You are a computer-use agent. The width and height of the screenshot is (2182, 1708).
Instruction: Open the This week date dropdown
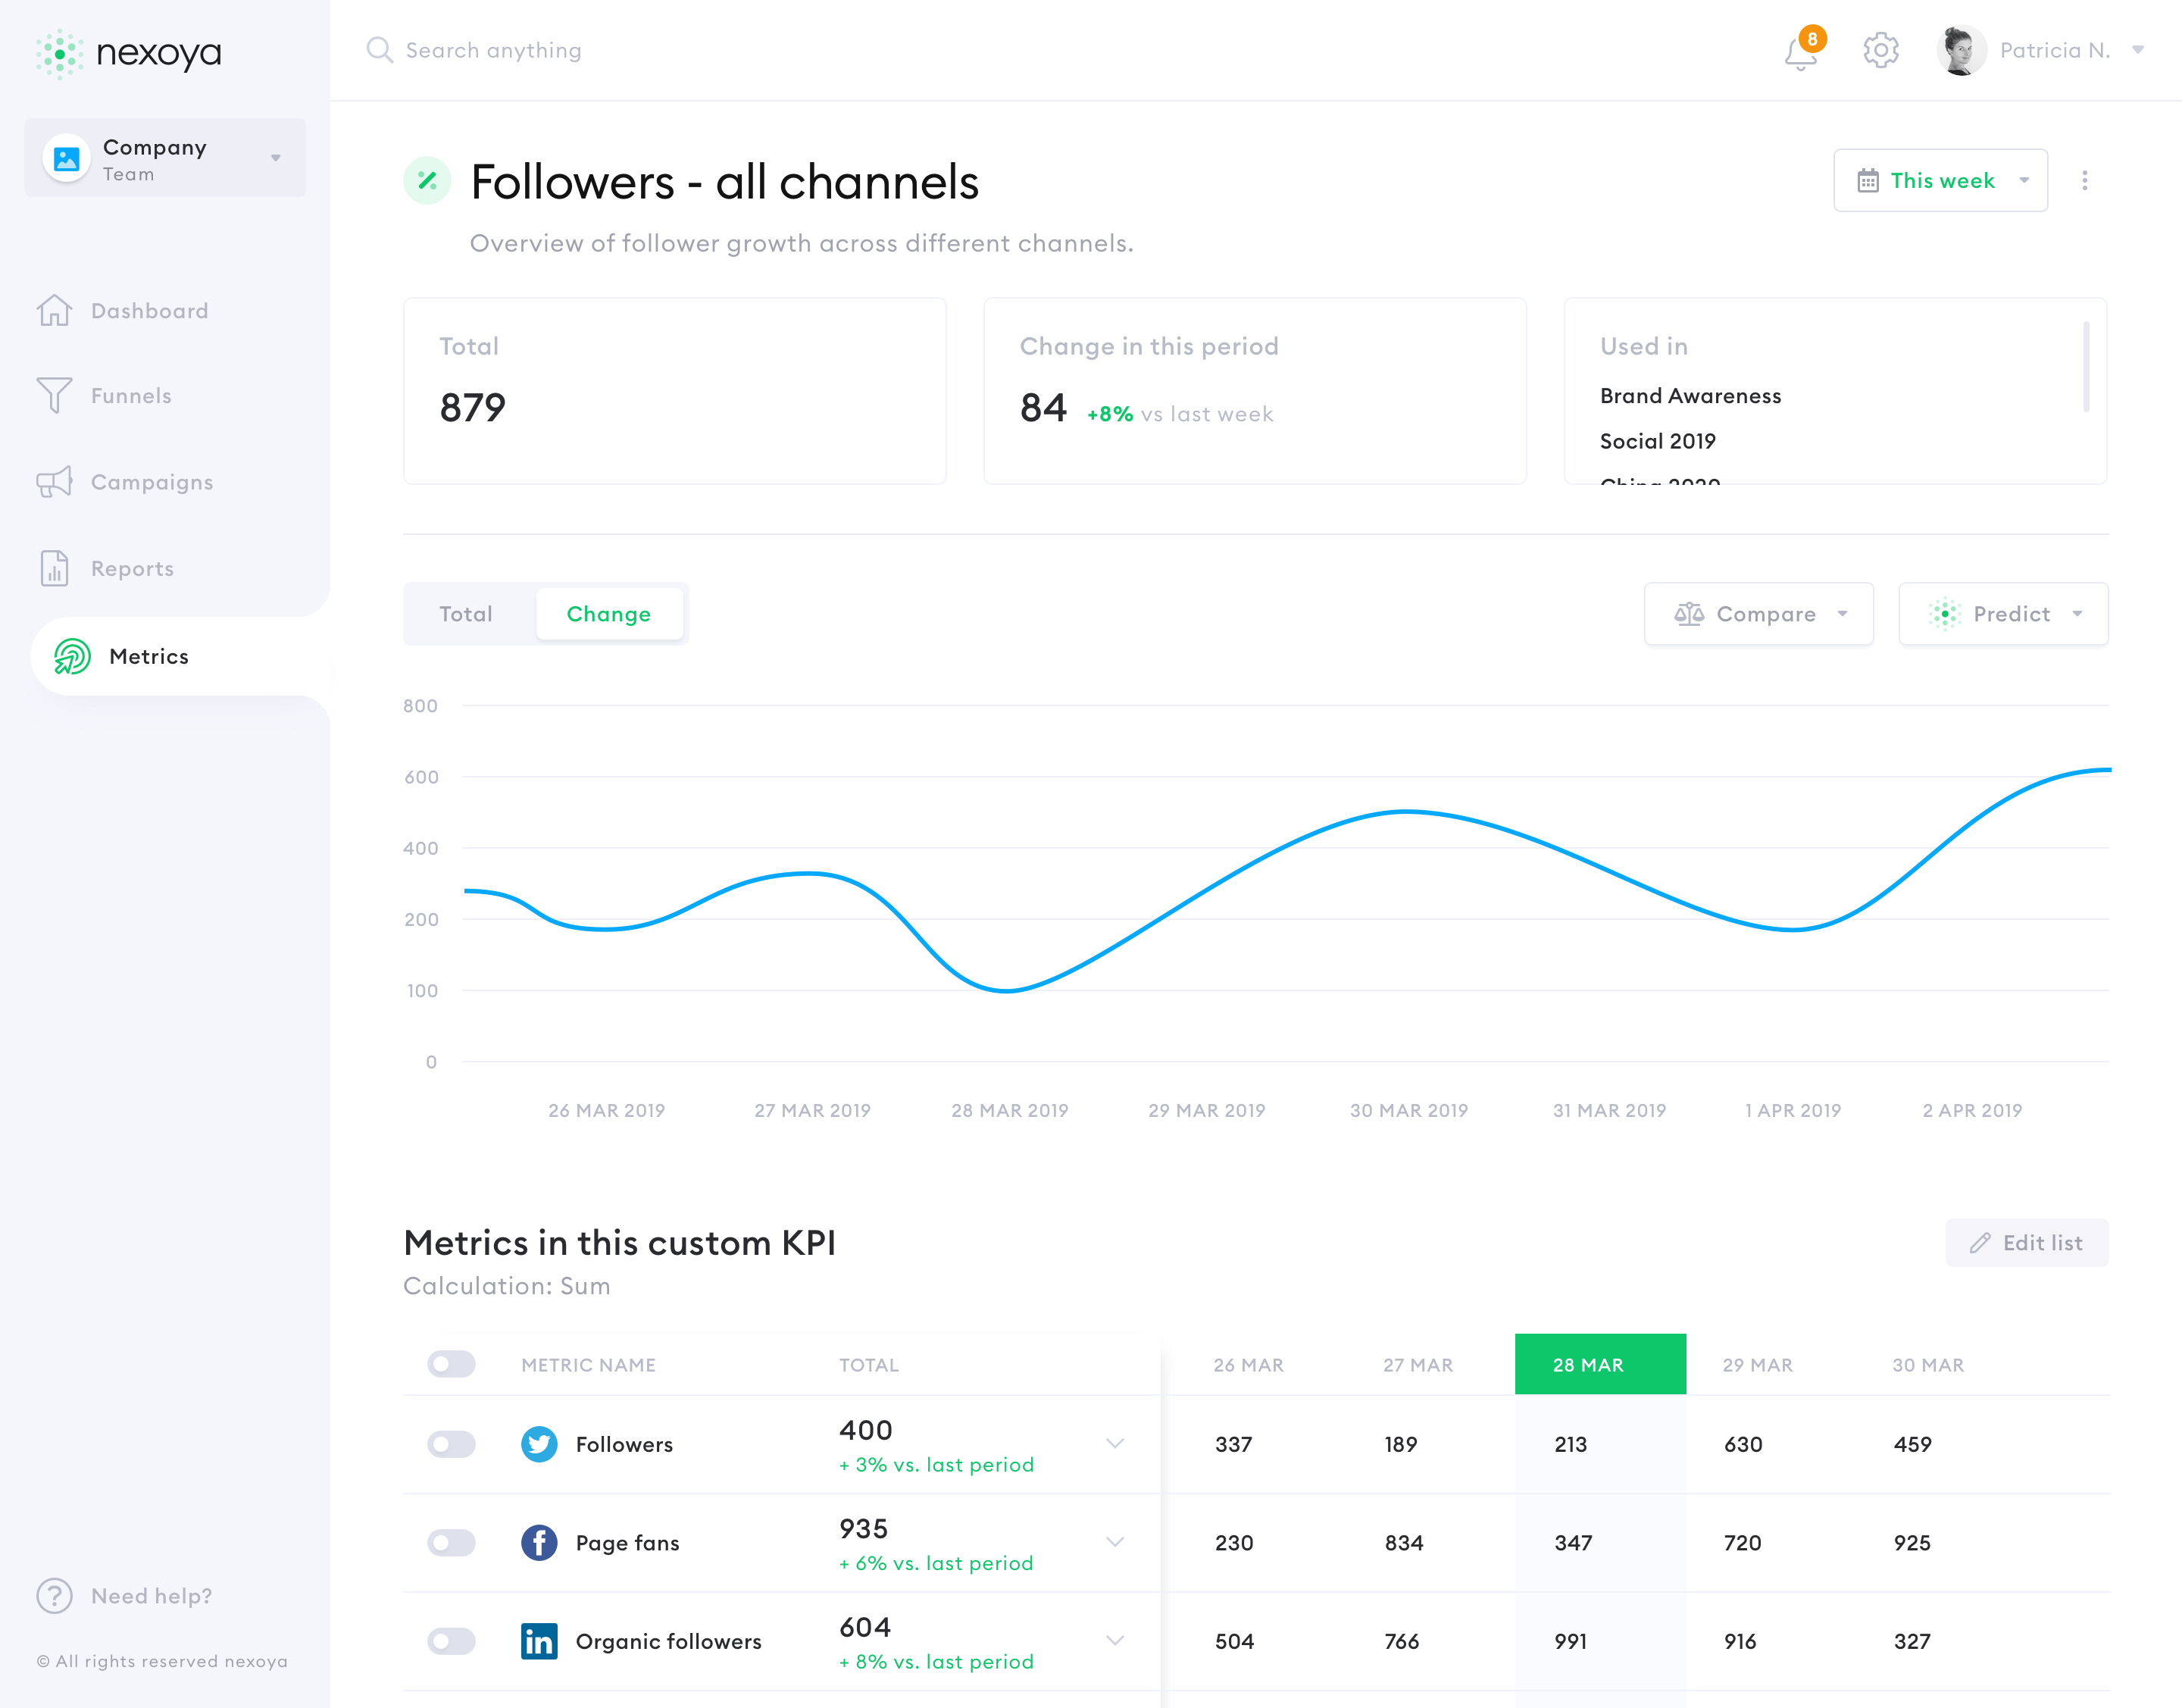point(1940,180)
